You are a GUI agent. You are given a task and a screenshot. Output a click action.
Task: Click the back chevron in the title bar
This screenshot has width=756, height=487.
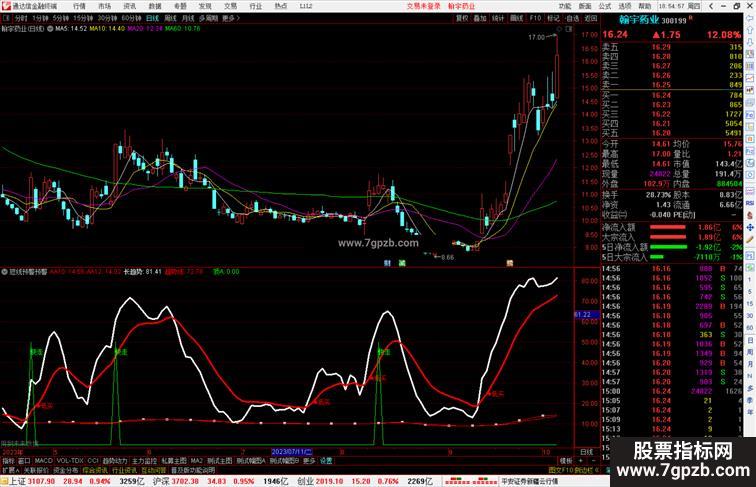pos(711,6)
